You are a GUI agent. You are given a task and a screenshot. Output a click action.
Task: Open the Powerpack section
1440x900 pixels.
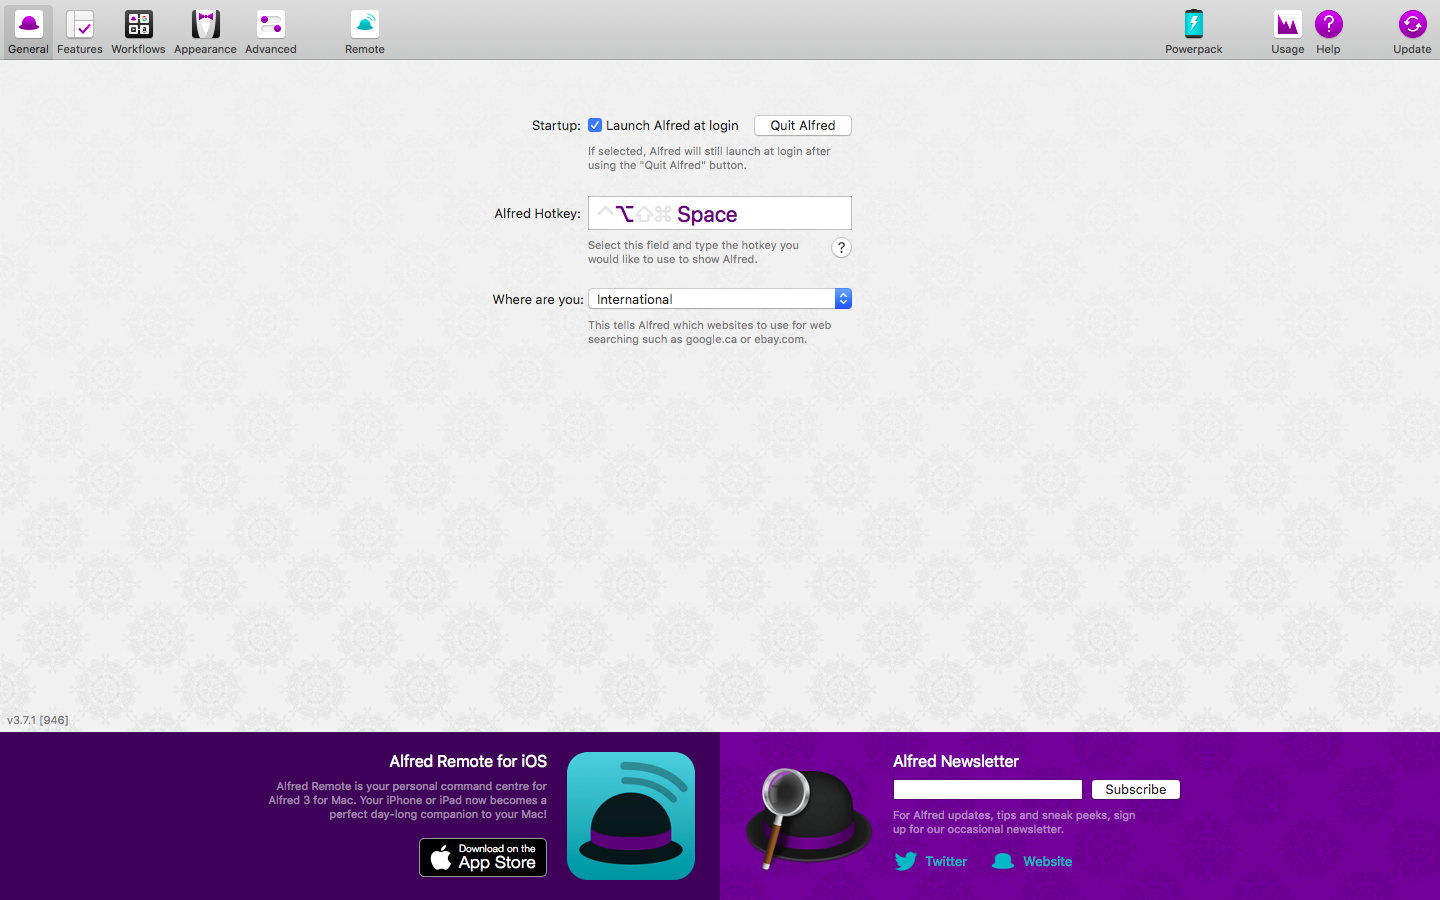click(1193, 31)
